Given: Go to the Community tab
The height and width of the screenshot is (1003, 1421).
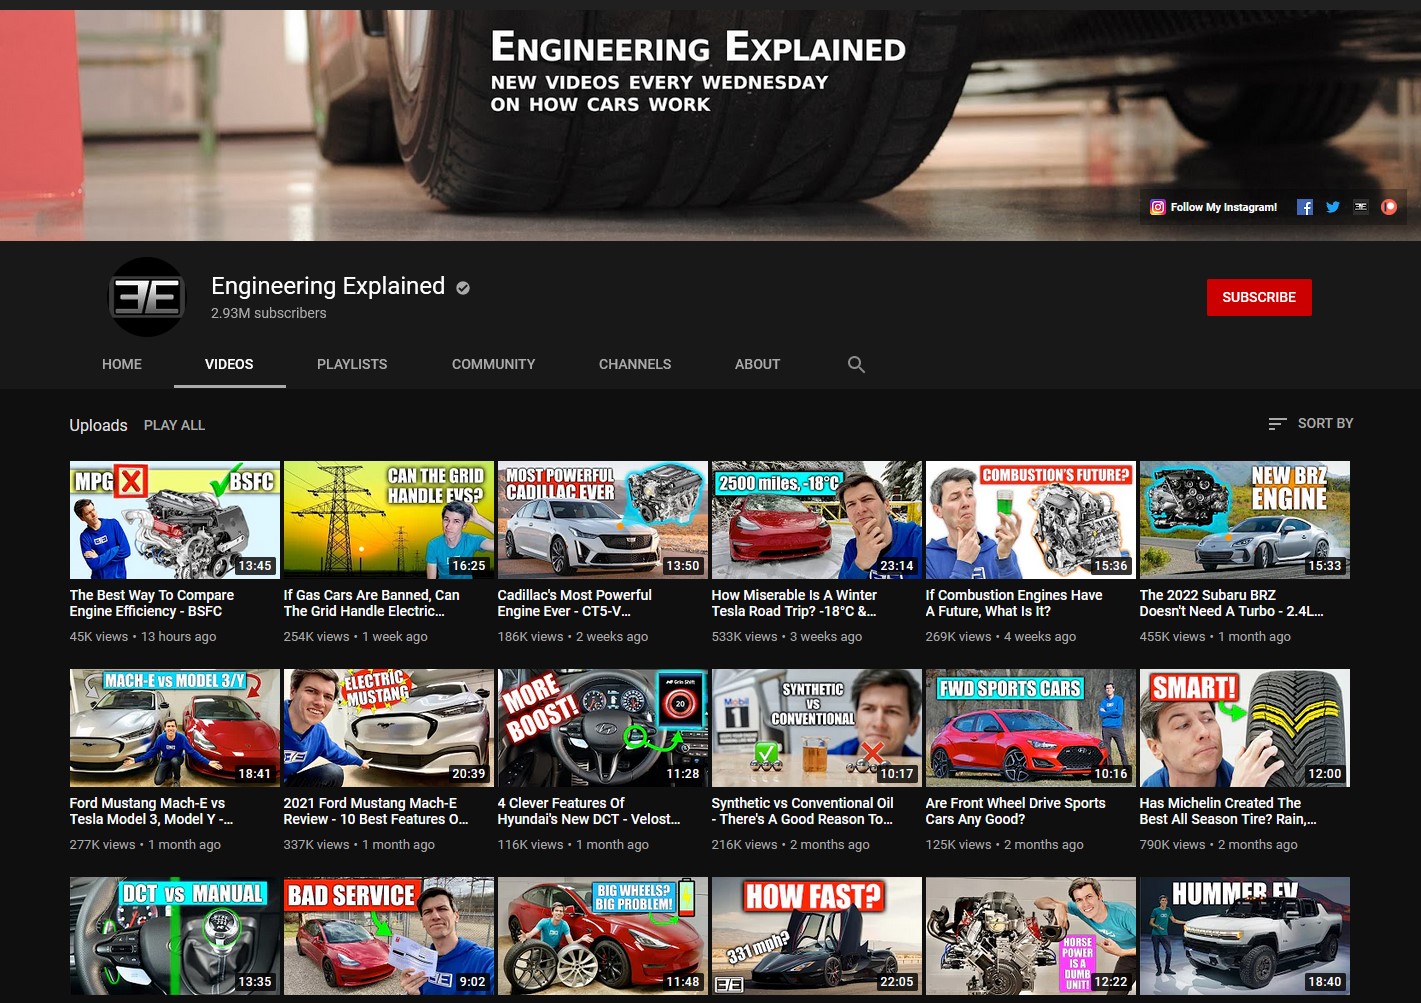Looking at the screenshot, I should pyautogui.click(x=493, y=364).
